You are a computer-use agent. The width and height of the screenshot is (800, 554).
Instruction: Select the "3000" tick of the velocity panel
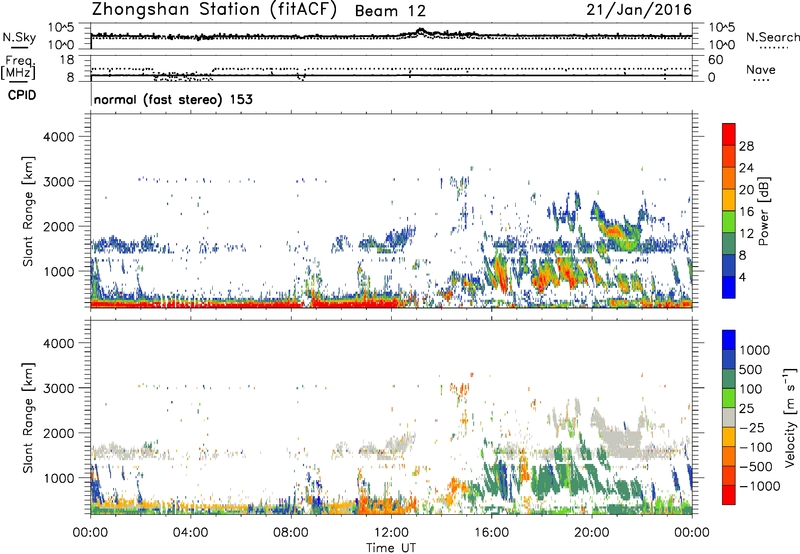(59, 388)
